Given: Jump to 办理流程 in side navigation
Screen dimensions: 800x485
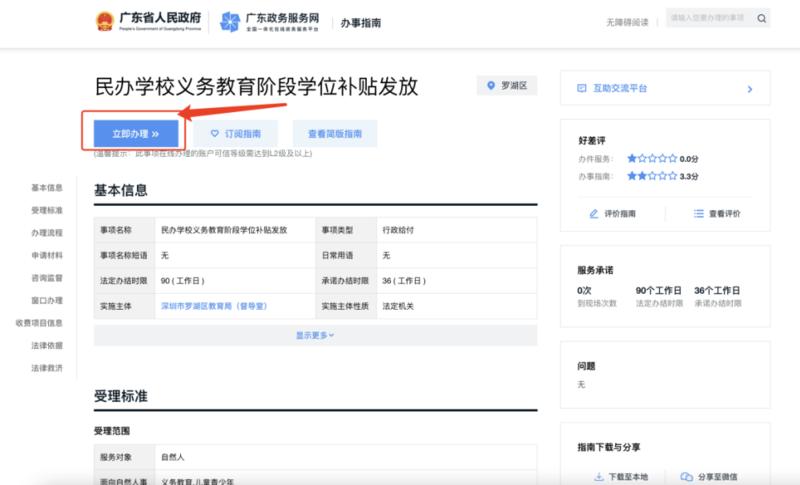Looking at the screenshot, I should (x=47, y=233).
